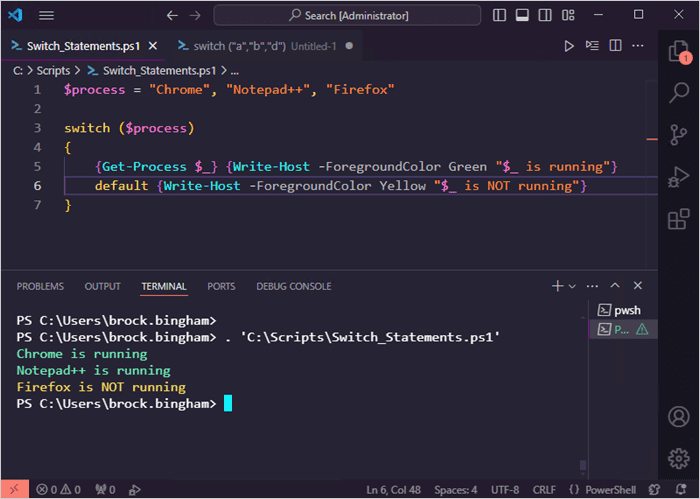This screenshot has width=700, height=499.
Task: Change end of line sequence CRLF
Action: (x=544, y=490)
